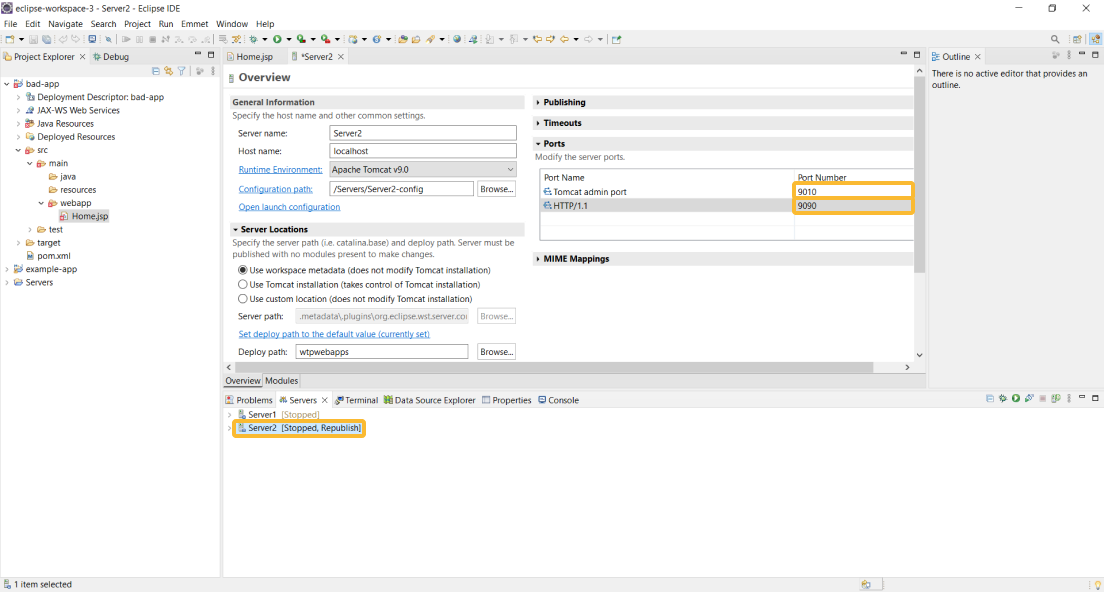Image resolution: width=1104 pixels, height=592 pixels.
Task: Switch to the Modules tab
Action: click(282, 381)
